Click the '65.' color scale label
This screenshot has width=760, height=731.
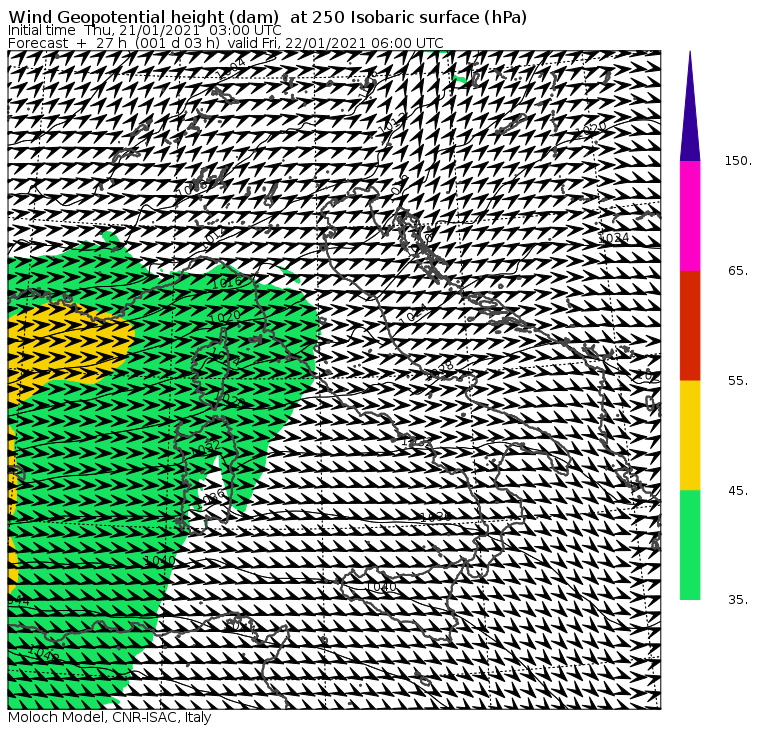[x=738, y=271]
